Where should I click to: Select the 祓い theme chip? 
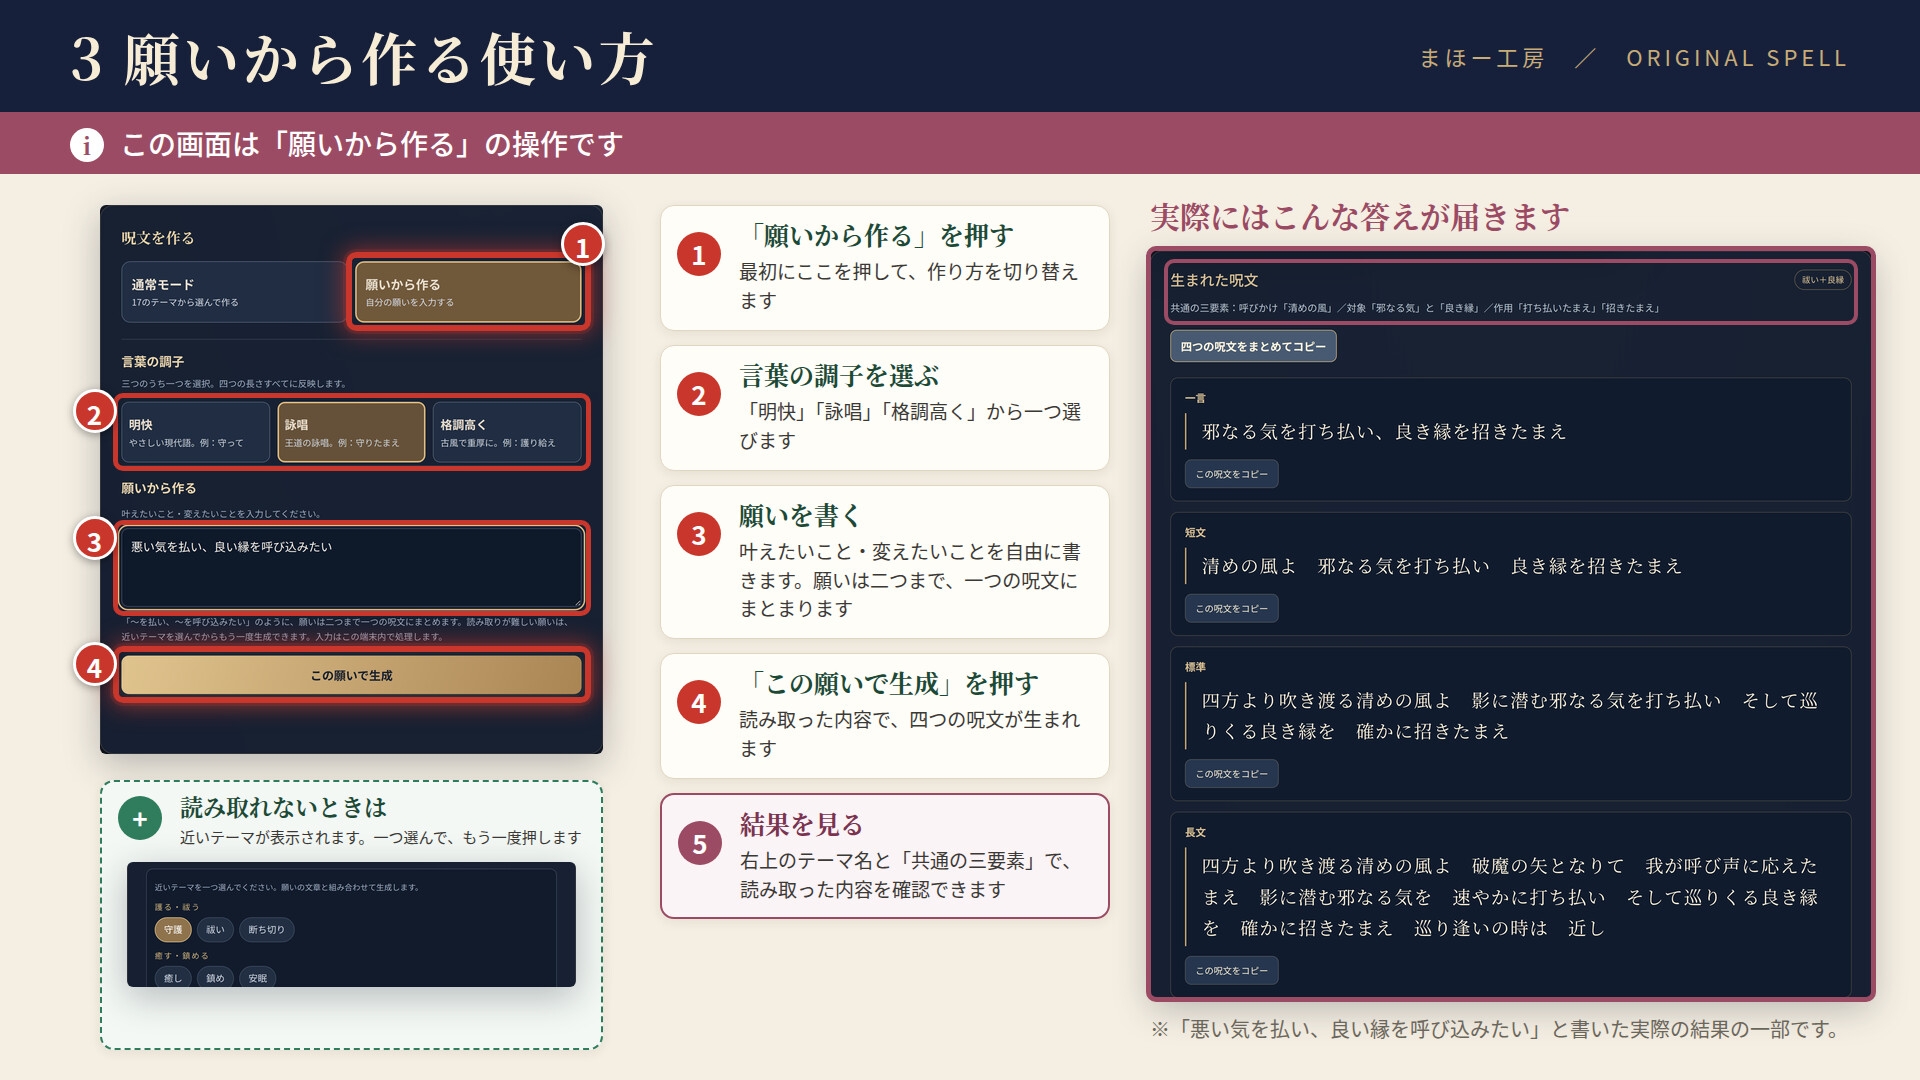215,930
